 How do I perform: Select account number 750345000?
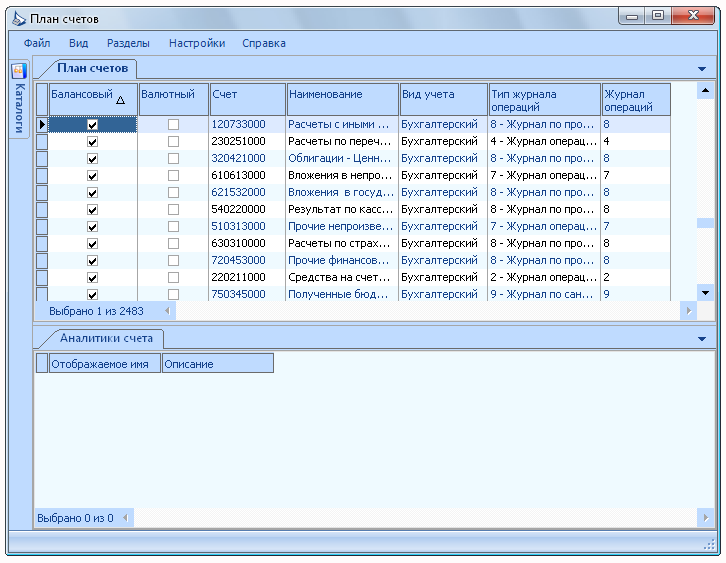238,294
